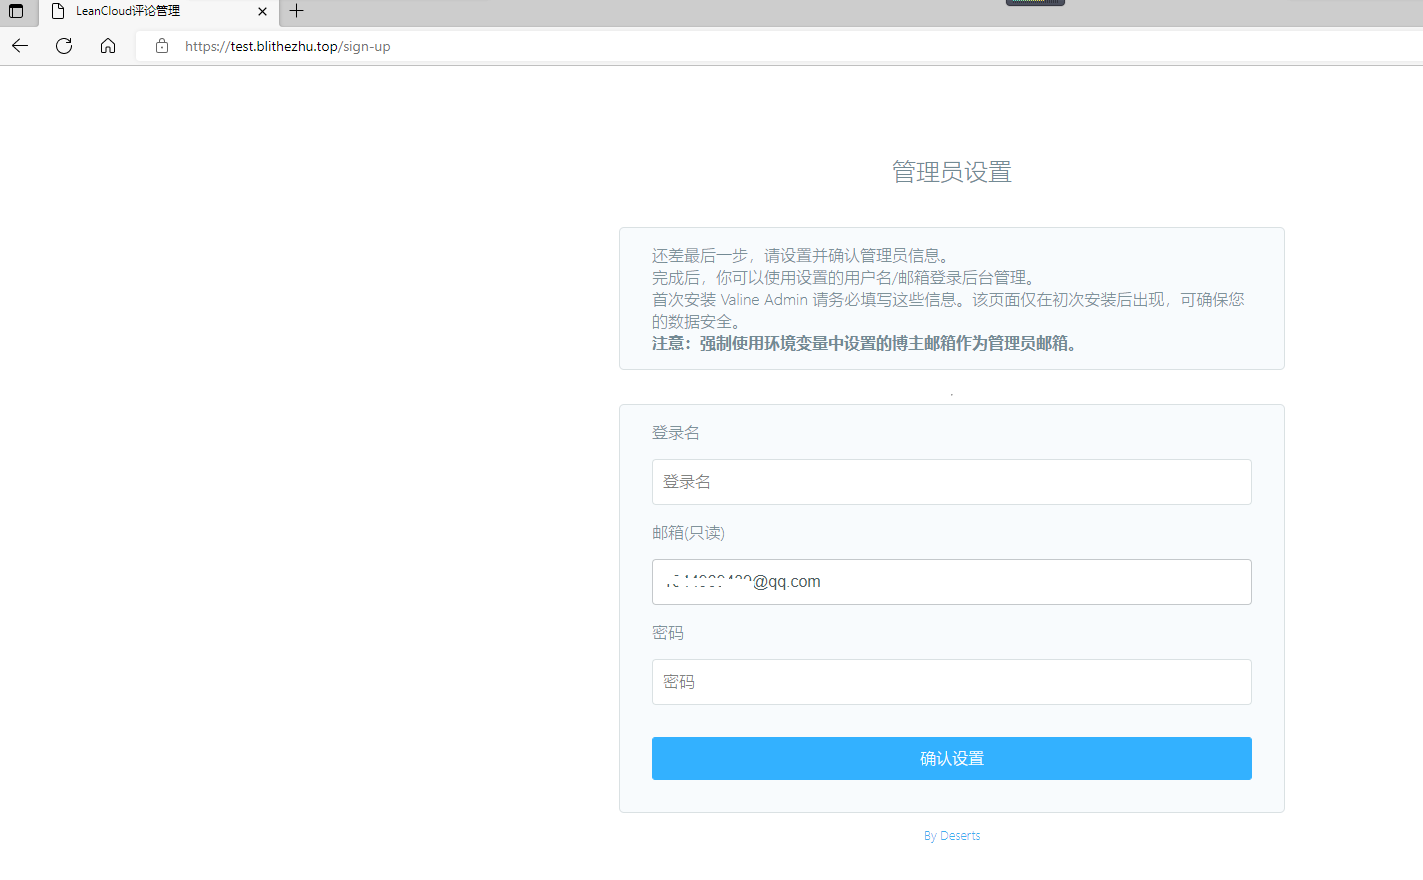Click the browser home icon
1423x880 pixels.
pos(108,46)
